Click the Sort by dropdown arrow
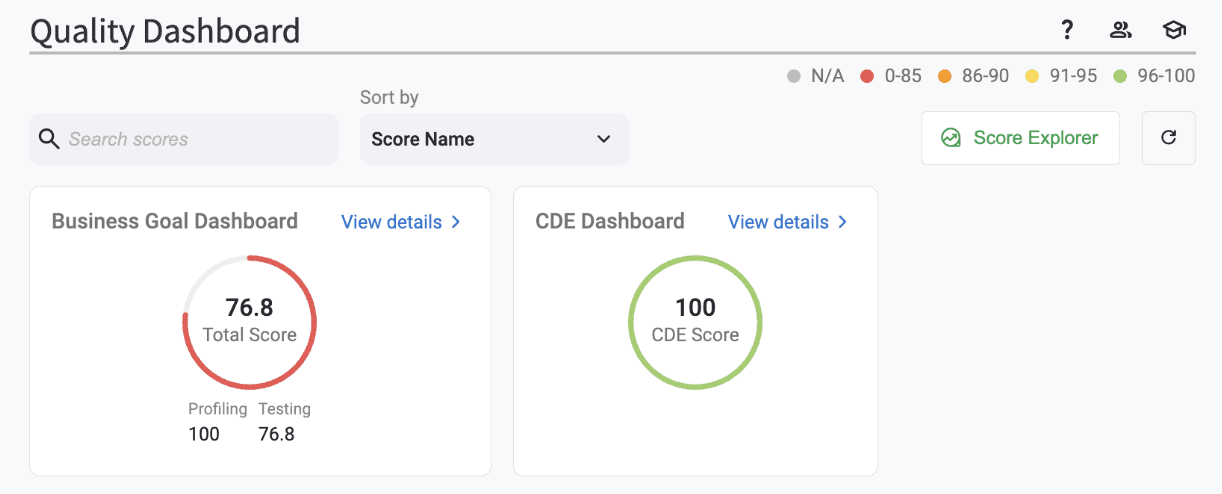This screenshot has height=494, width=1222. (603, 139)
